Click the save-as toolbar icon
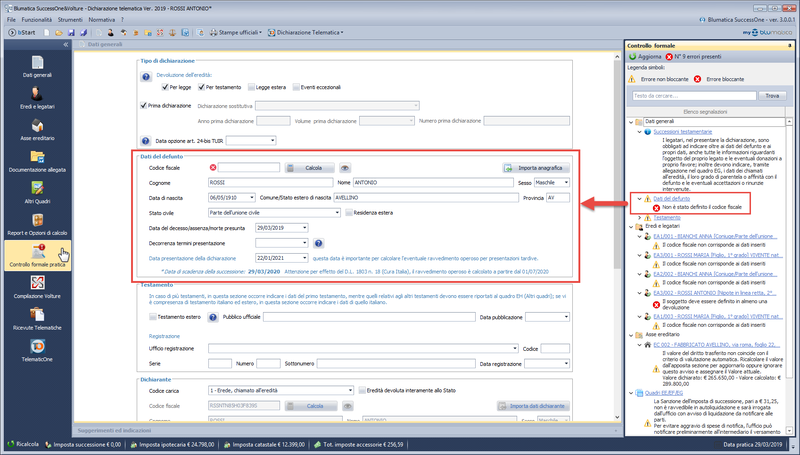800x455 pixels. click(x=83, y=32)
